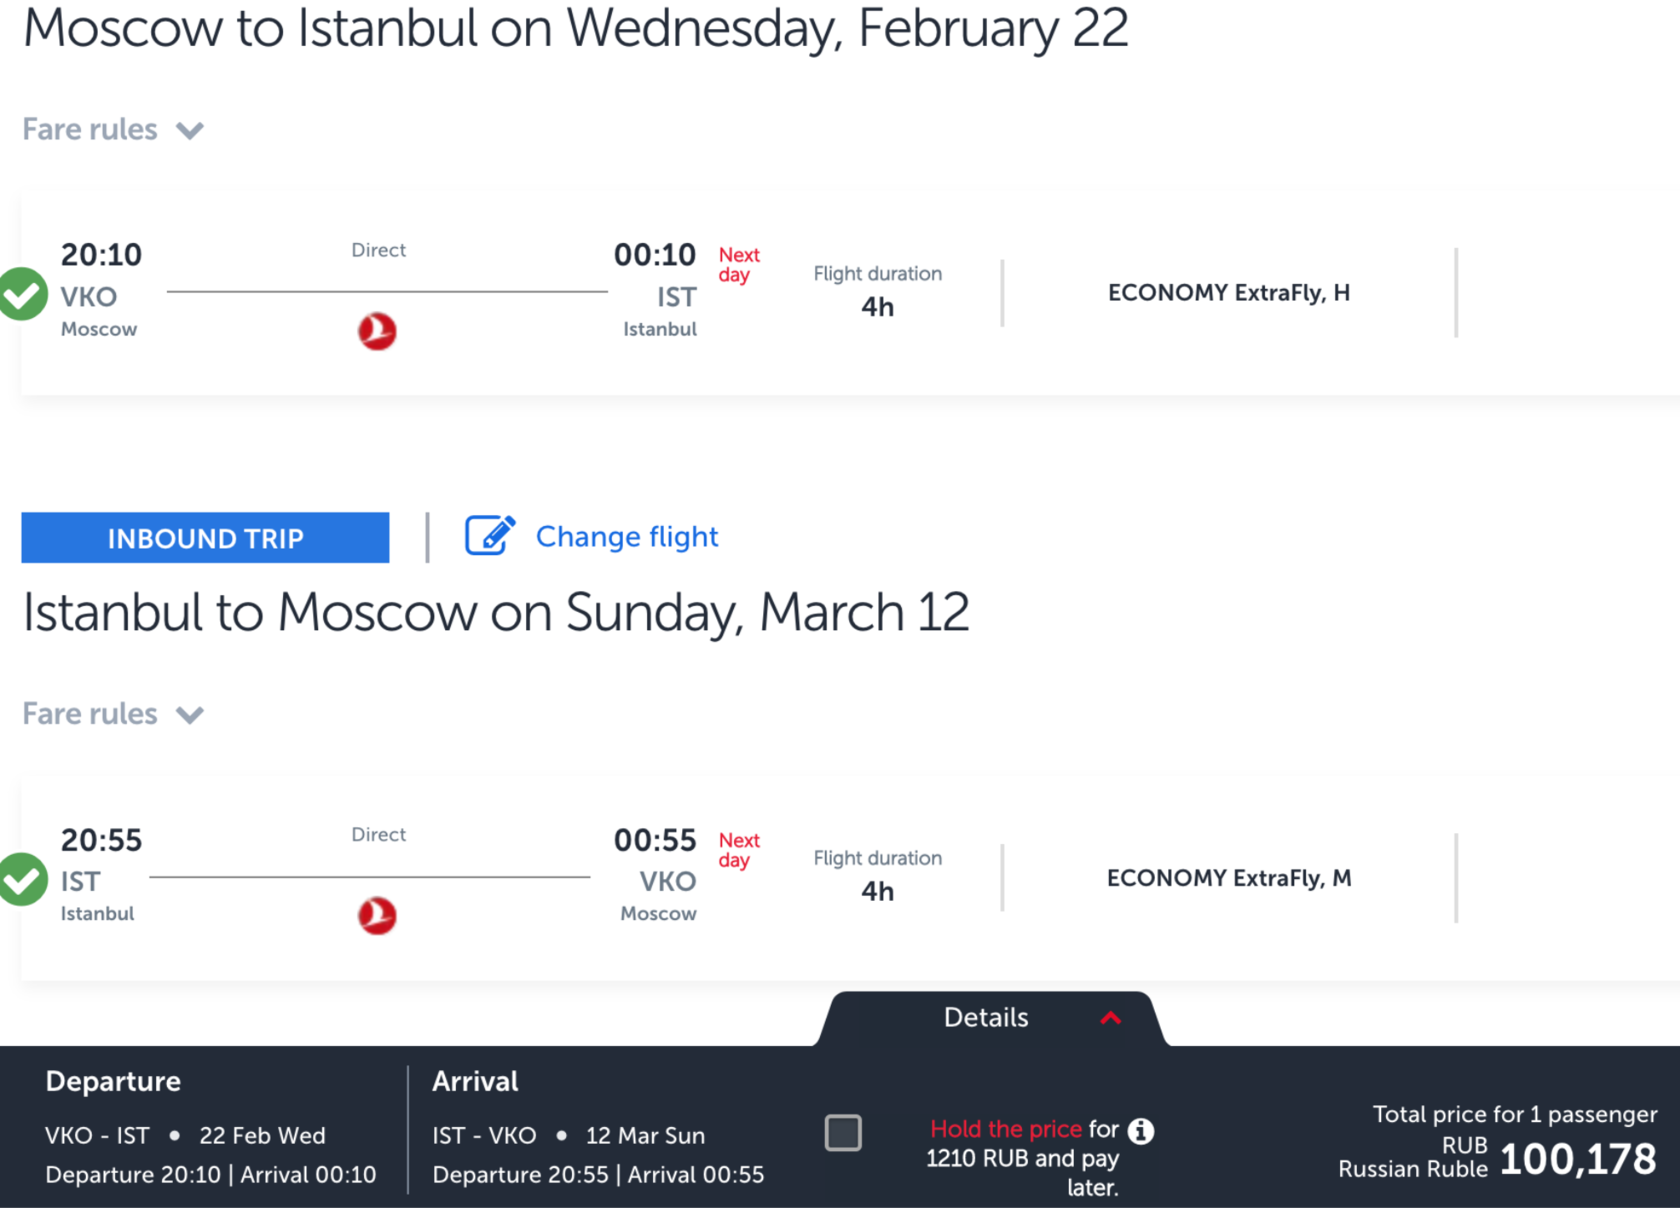The height and width of the screenshot is (1208, 1680).
Task: Click ECONOMY ExtraFly, H fare class
Action: [x=1229, y=293]
